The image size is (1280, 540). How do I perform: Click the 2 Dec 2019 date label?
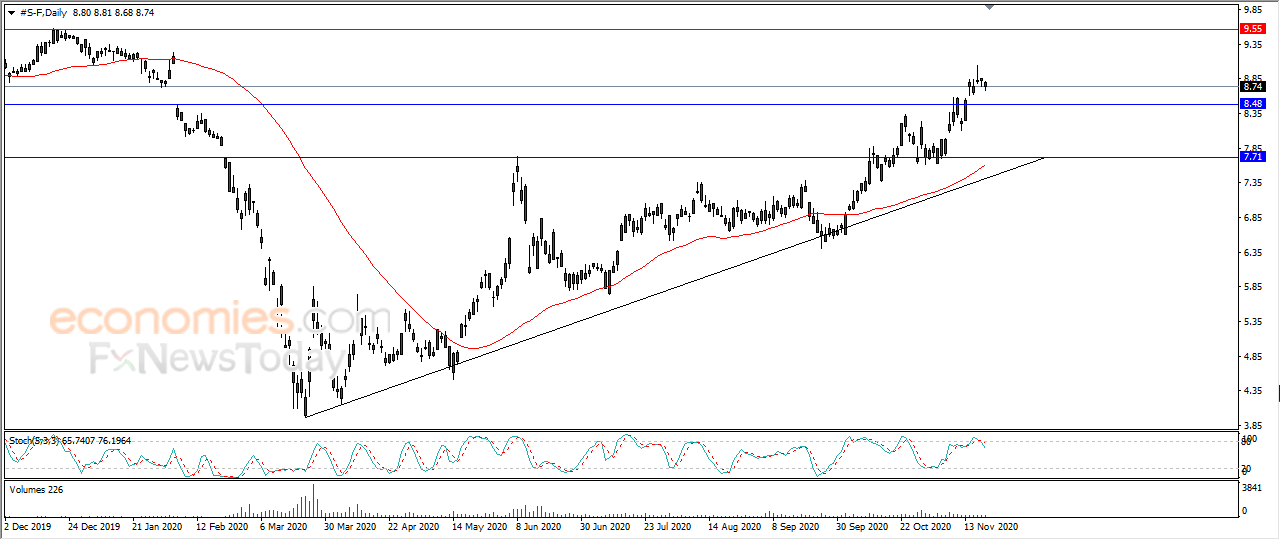[28, 526]
